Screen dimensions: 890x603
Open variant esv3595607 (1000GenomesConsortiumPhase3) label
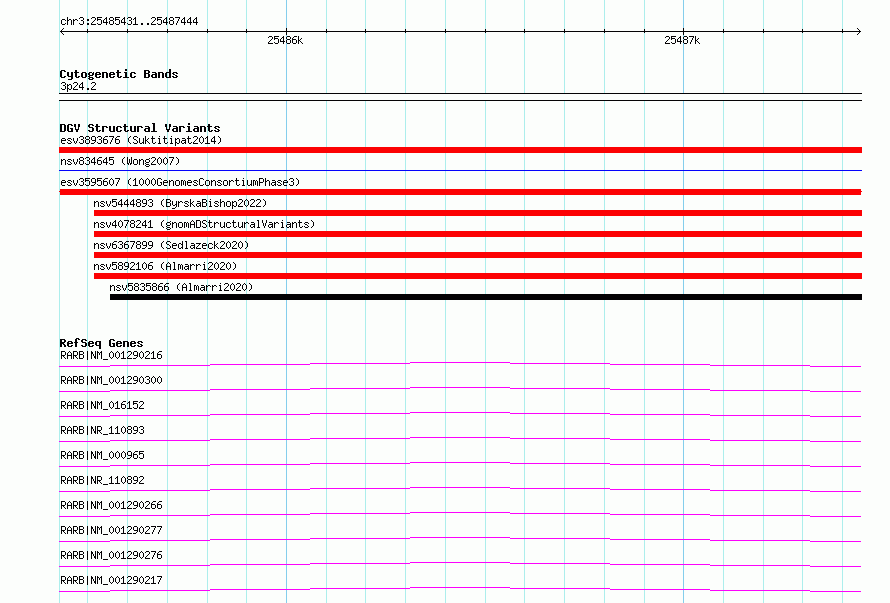[180, 182]
